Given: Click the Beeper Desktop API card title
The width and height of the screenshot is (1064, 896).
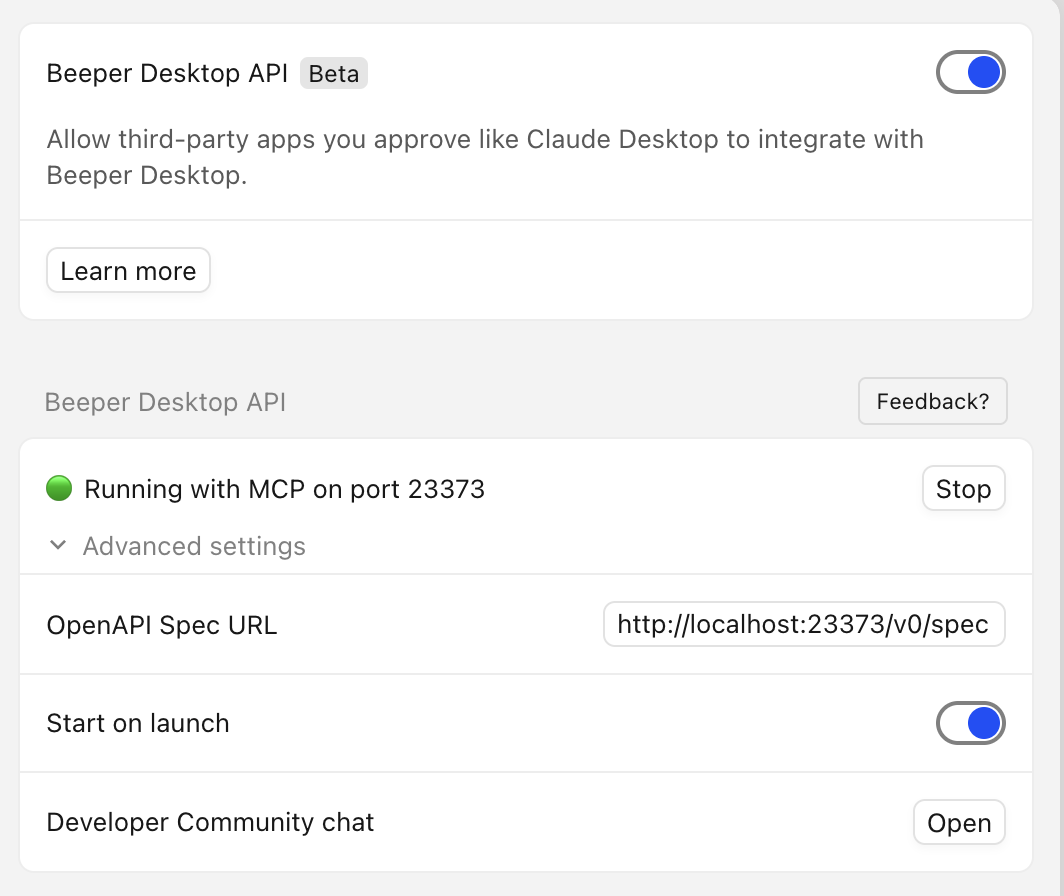Looking at the screenshot, I should [x=167, y=74].
